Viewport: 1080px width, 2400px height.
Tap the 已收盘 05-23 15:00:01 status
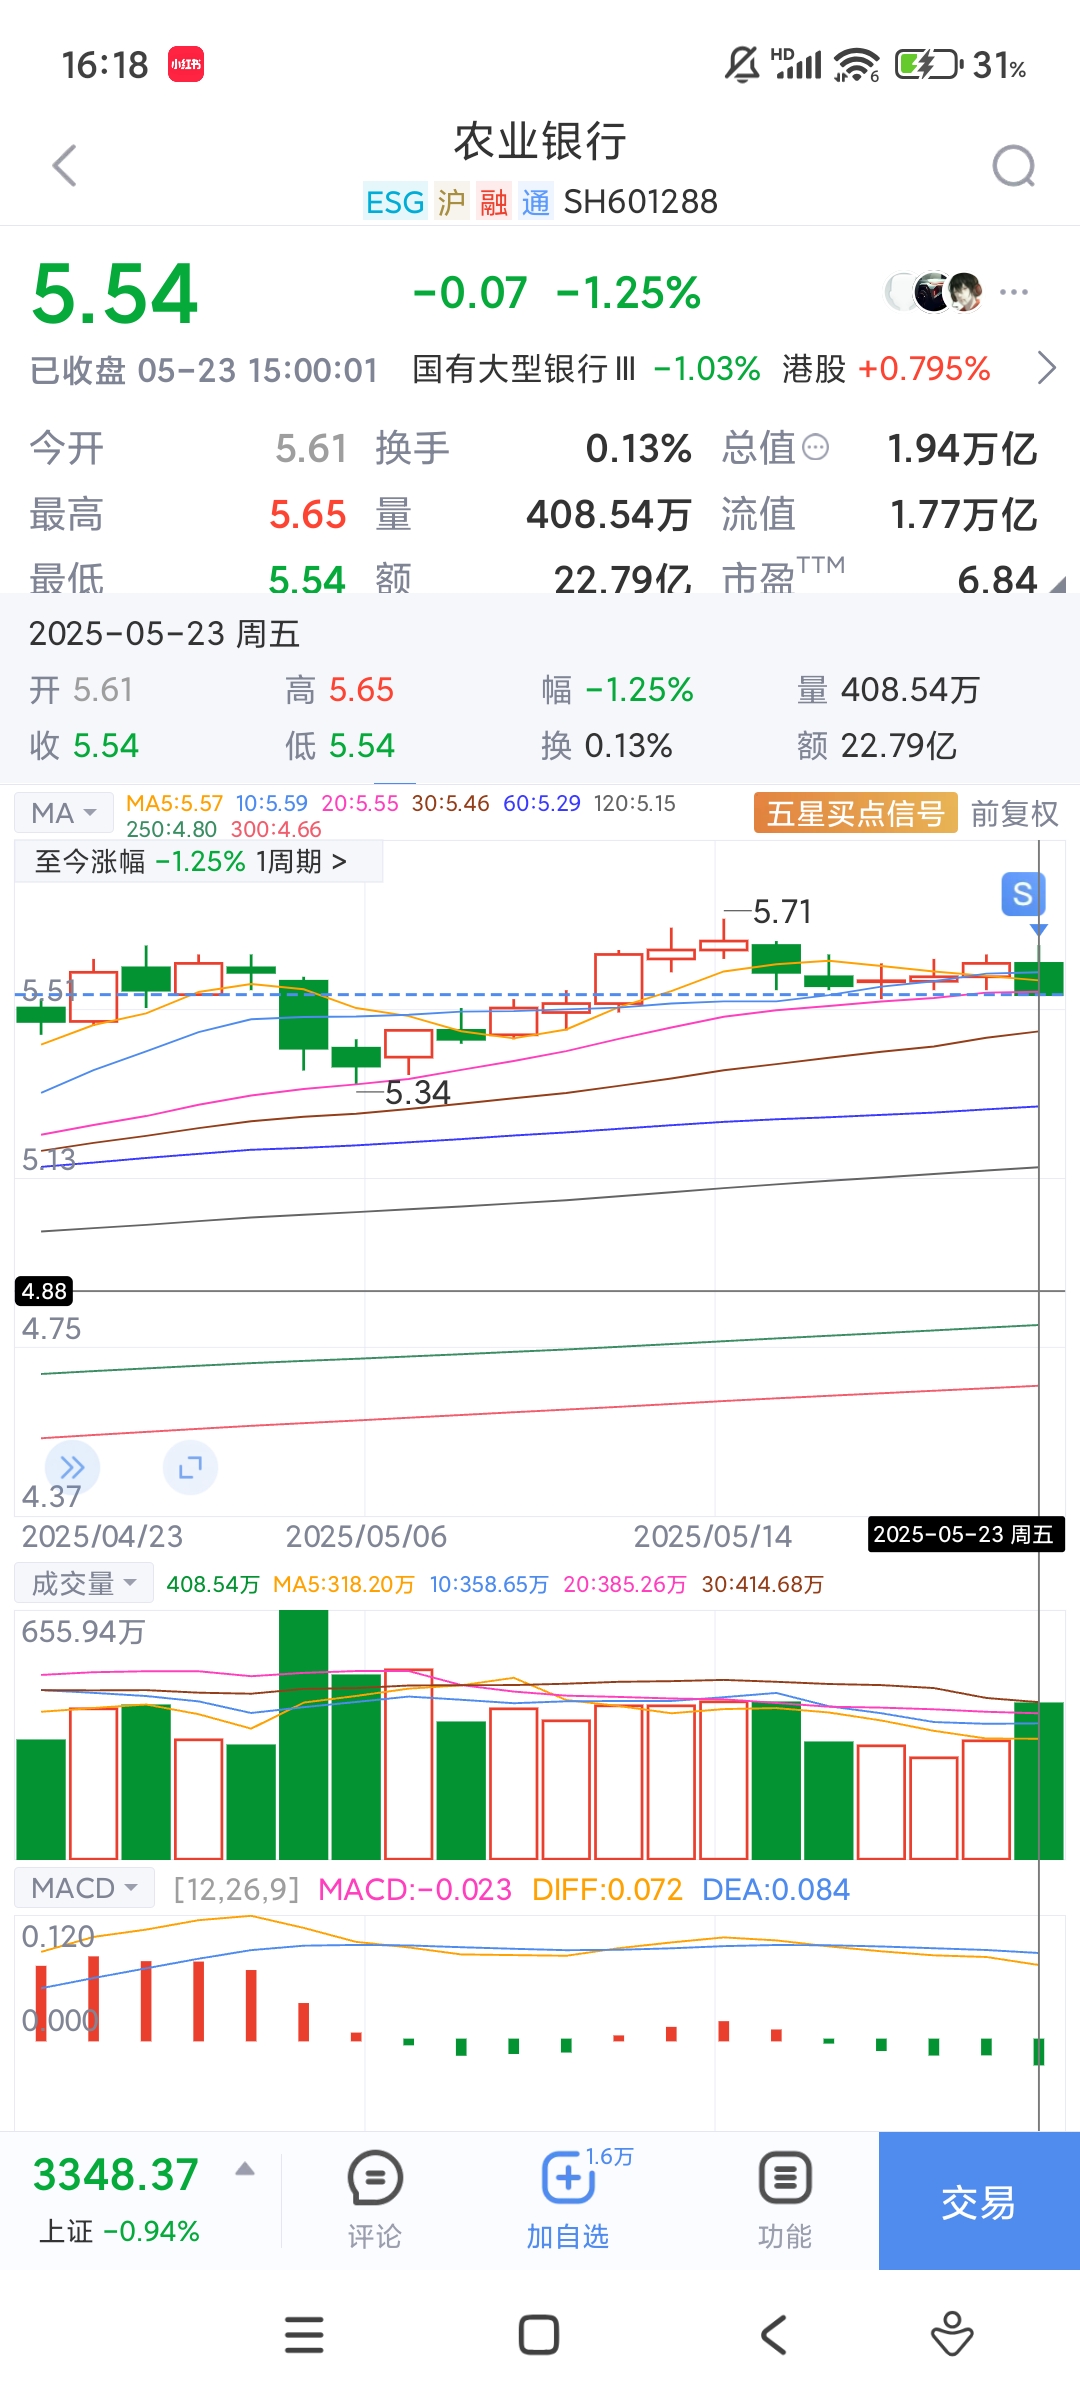(203, 370)
